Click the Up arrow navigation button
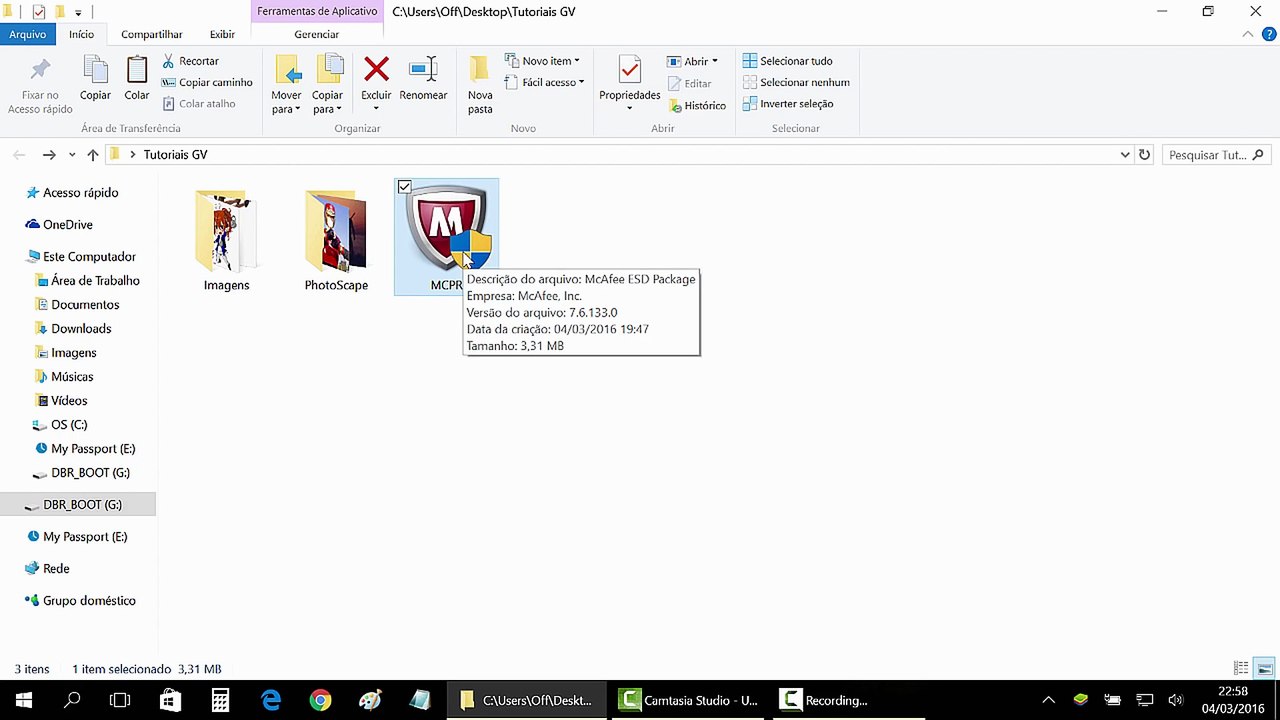 coord(93,155)
